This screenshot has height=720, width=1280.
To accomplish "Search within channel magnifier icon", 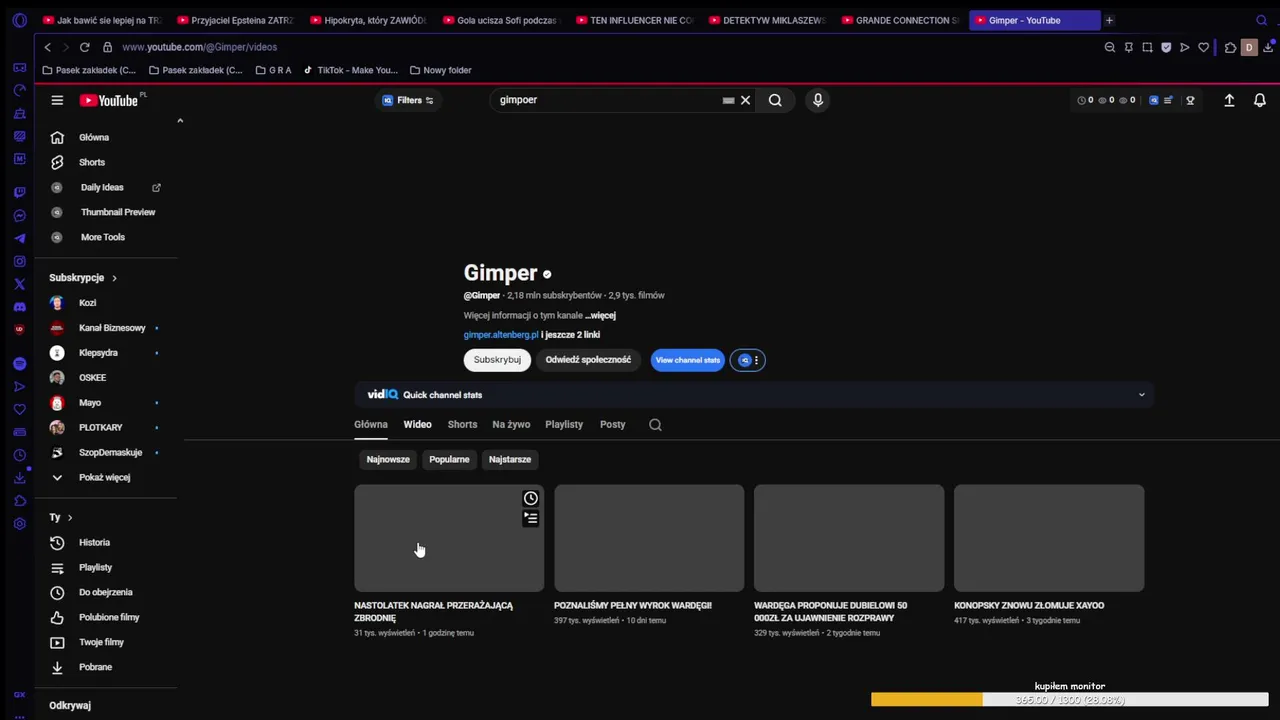I will pyautogui.click(x=655, y=424).
